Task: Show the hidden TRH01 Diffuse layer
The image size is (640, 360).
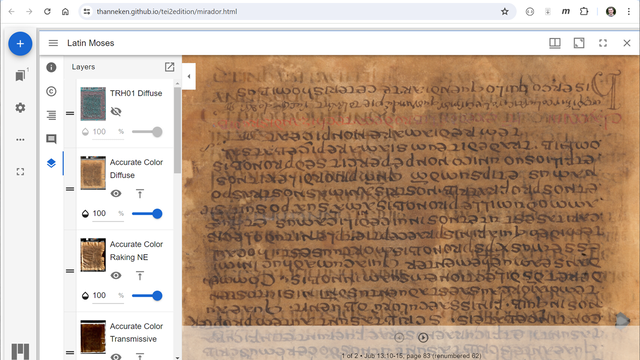Action: [116, 111]
